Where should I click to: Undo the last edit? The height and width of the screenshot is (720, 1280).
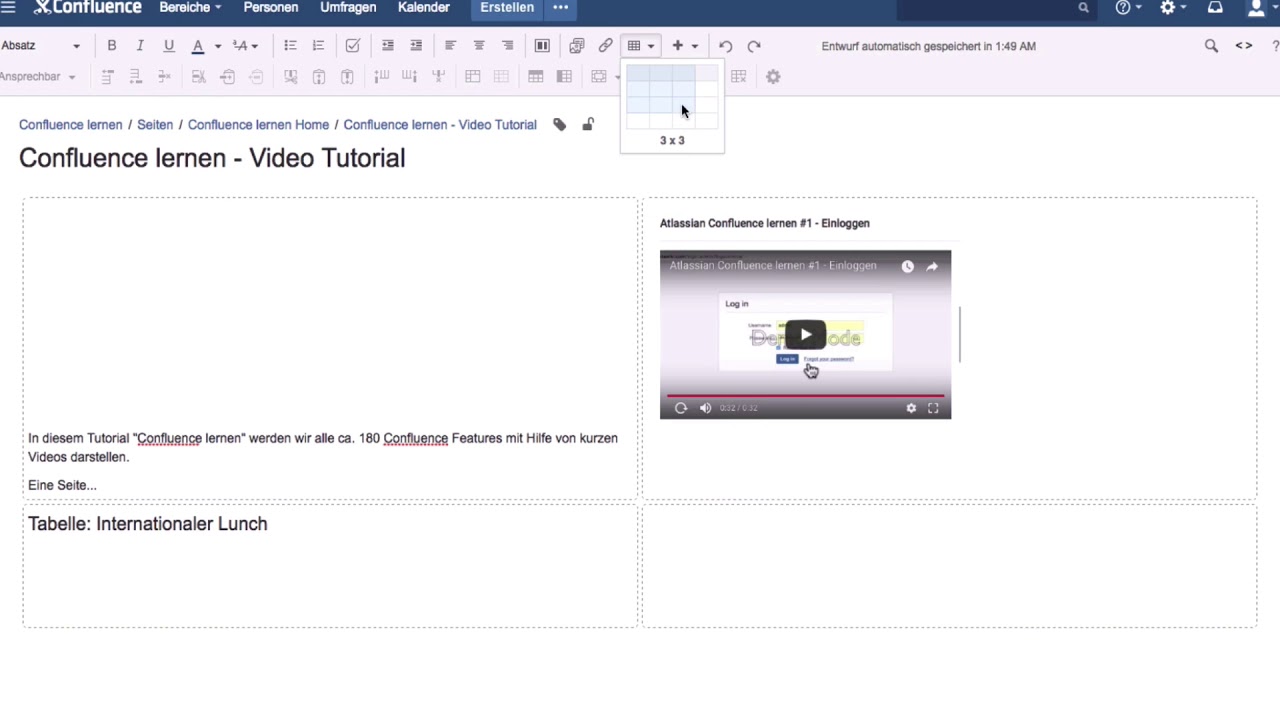tap(726, 46)
